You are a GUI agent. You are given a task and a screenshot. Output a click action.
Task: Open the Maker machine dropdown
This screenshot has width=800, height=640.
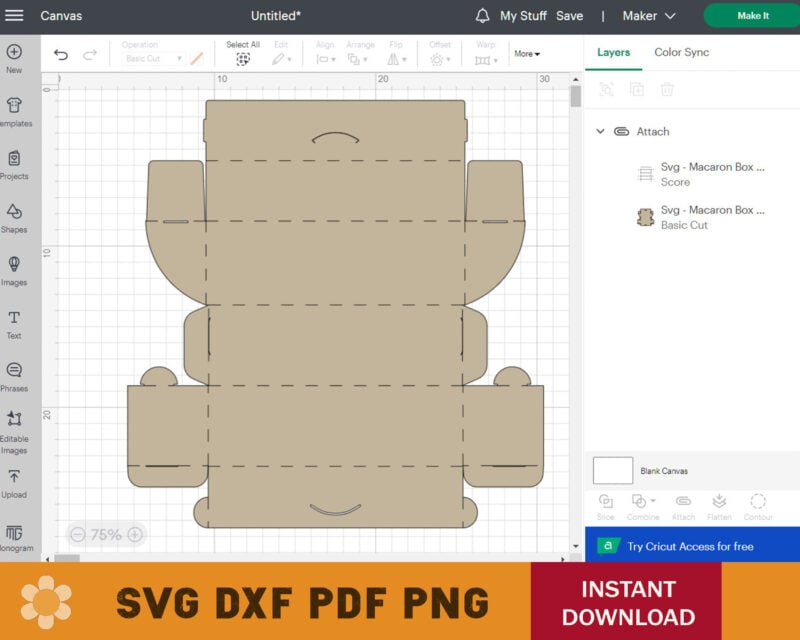pyautogui.click(x=649, y=16)
